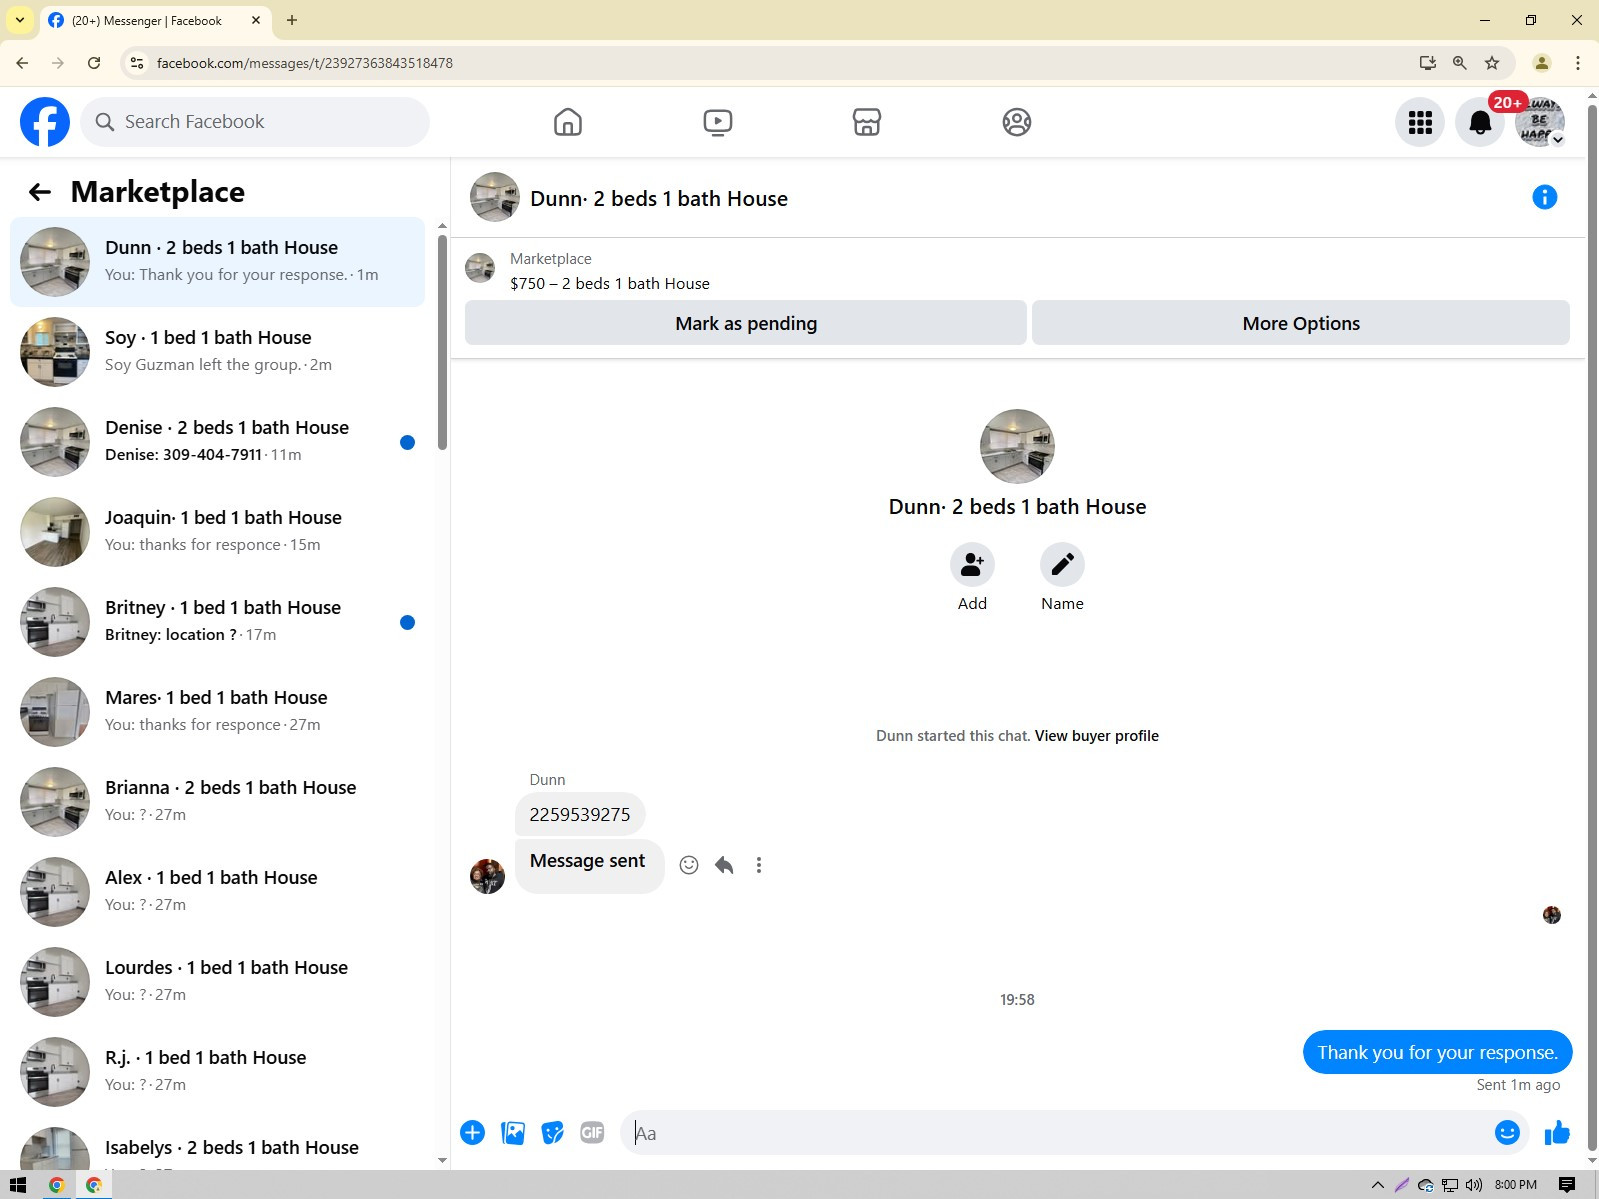This screenshot has height=1199, width=1599.
Task: Reply to the Message sent bubble
Action: point(724,865)
